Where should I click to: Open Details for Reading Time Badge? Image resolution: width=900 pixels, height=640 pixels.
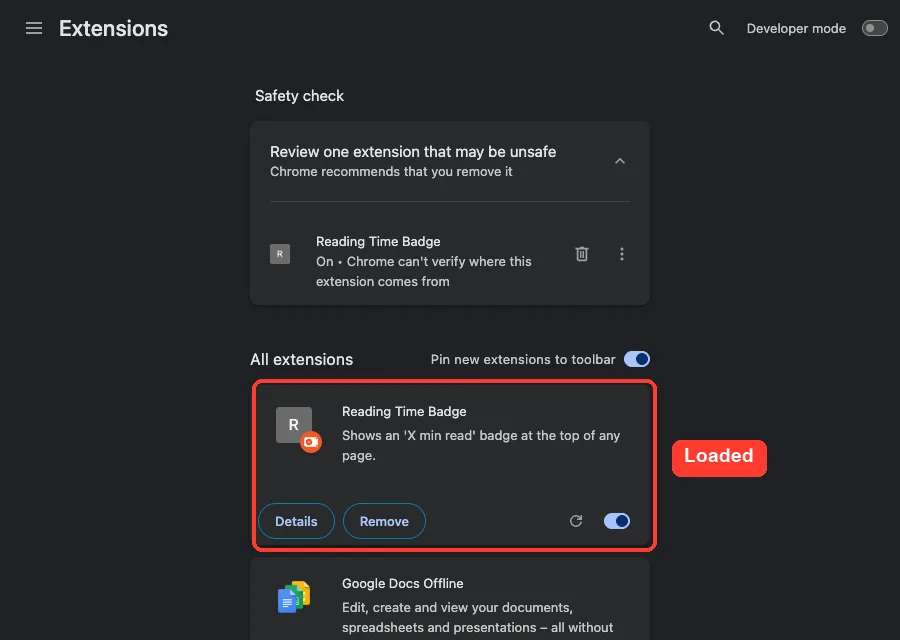(296, 521)
